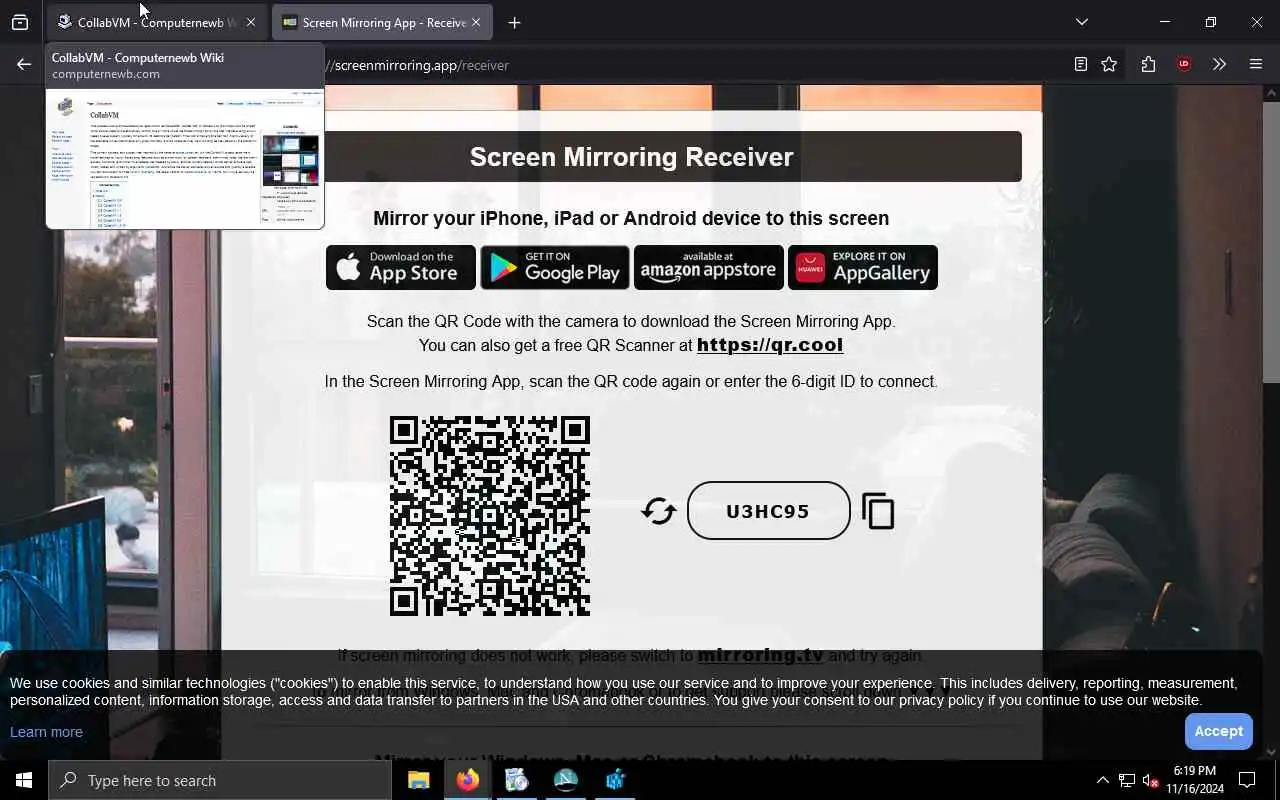Open the App Store download badge
Viewport: 1280px width, 800px height.
point(401,267)
